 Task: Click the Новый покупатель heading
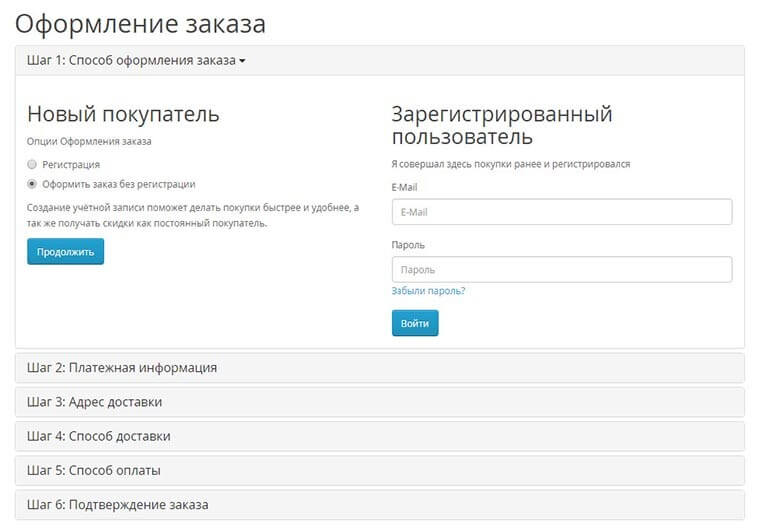tap(123, 114)
